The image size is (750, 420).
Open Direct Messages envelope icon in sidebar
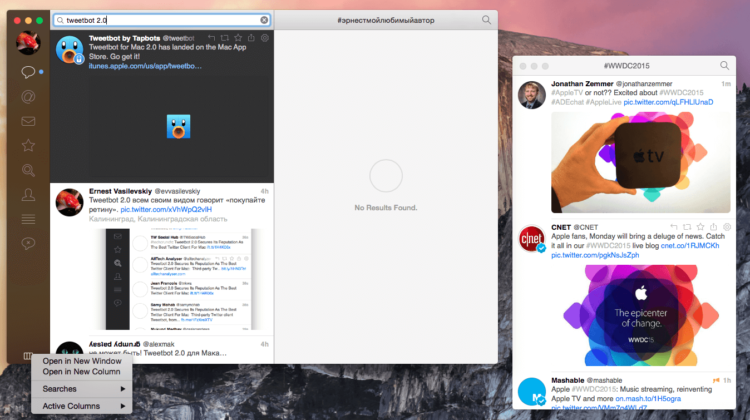(x=28, y=121)
